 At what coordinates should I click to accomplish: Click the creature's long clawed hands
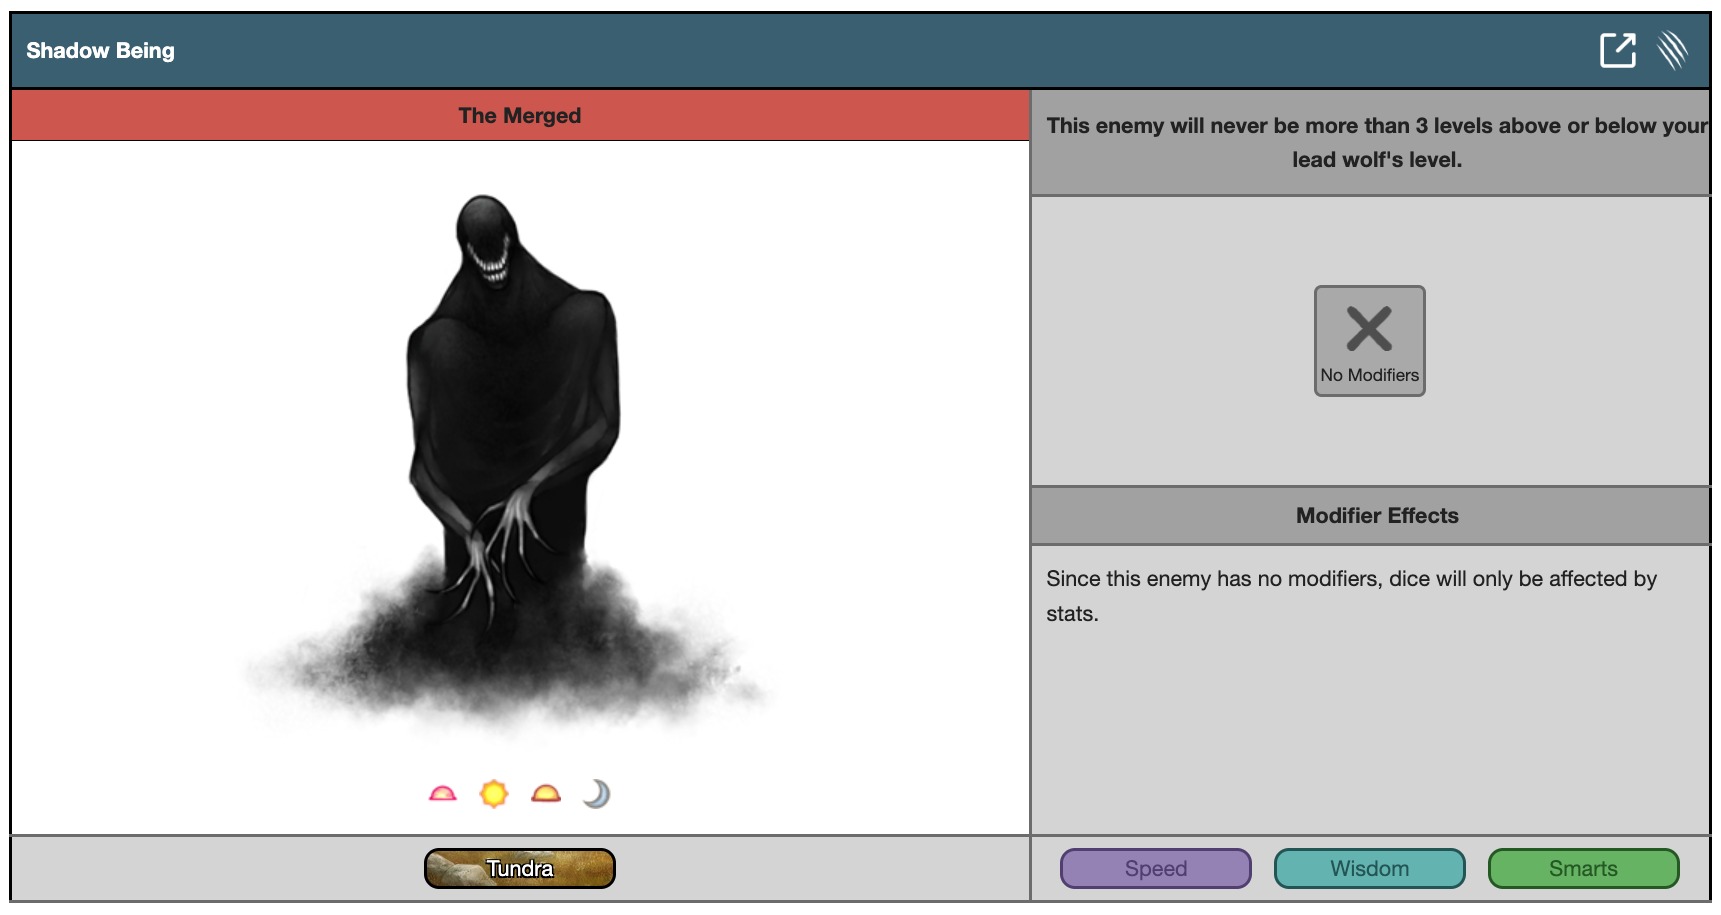[x=500, y=540]
